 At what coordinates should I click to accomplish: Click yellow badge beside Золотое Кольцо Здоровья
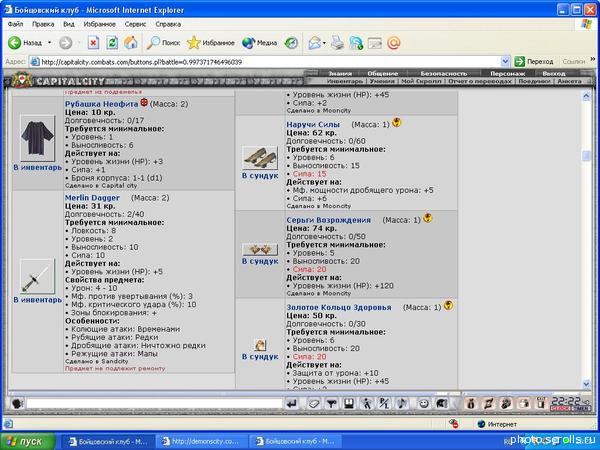coord(448,305)
